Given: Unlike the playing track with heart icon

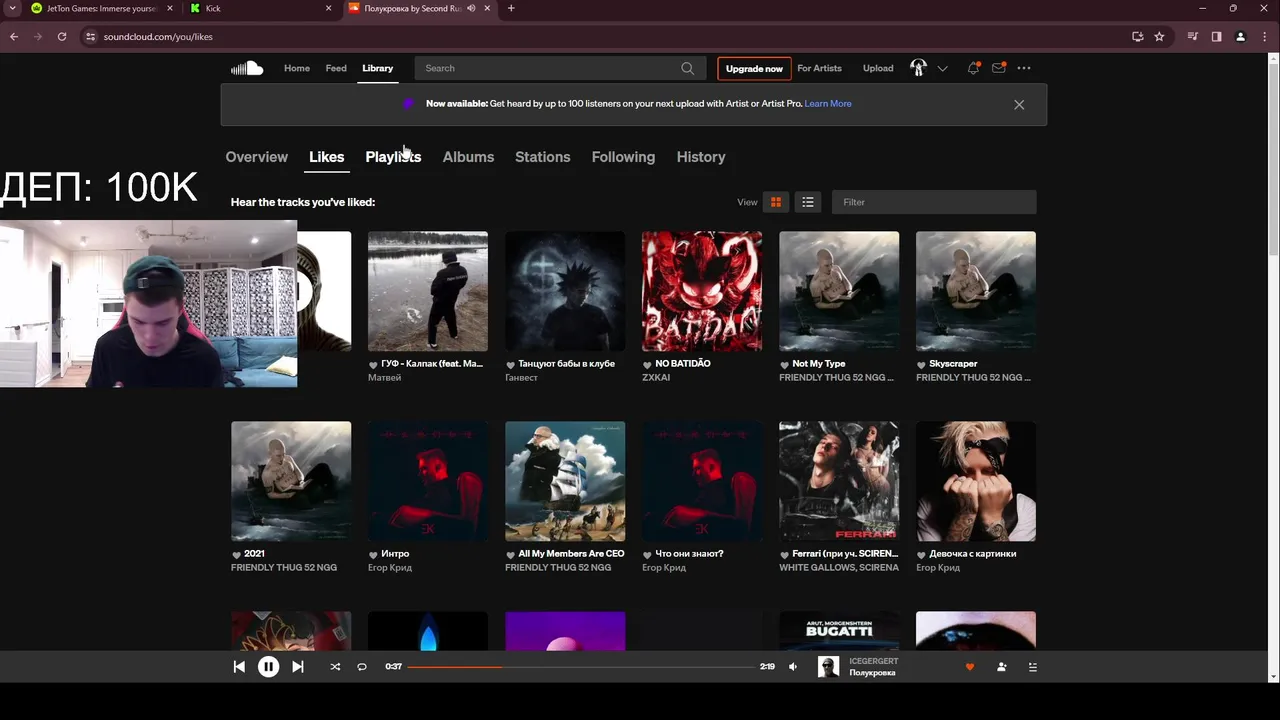Looking at the screenshot, I should 969,667.
